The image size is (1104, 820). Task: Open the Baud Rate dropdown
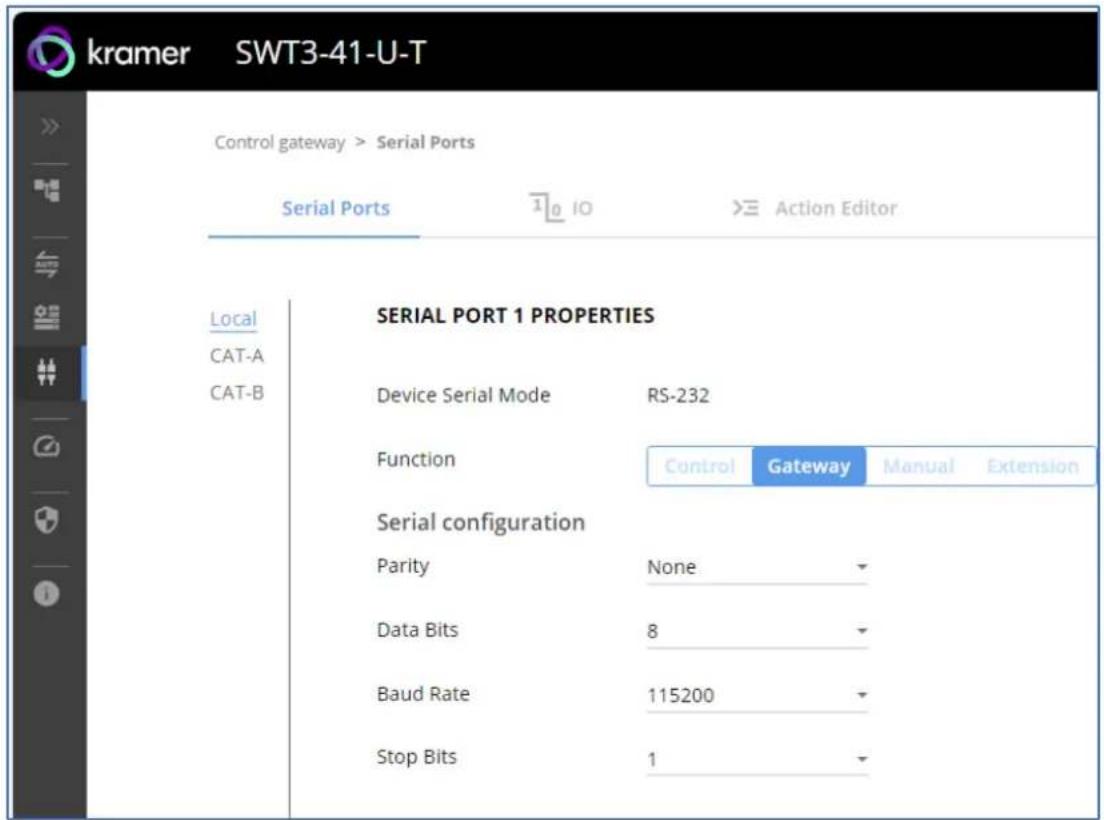coord(757,695)
